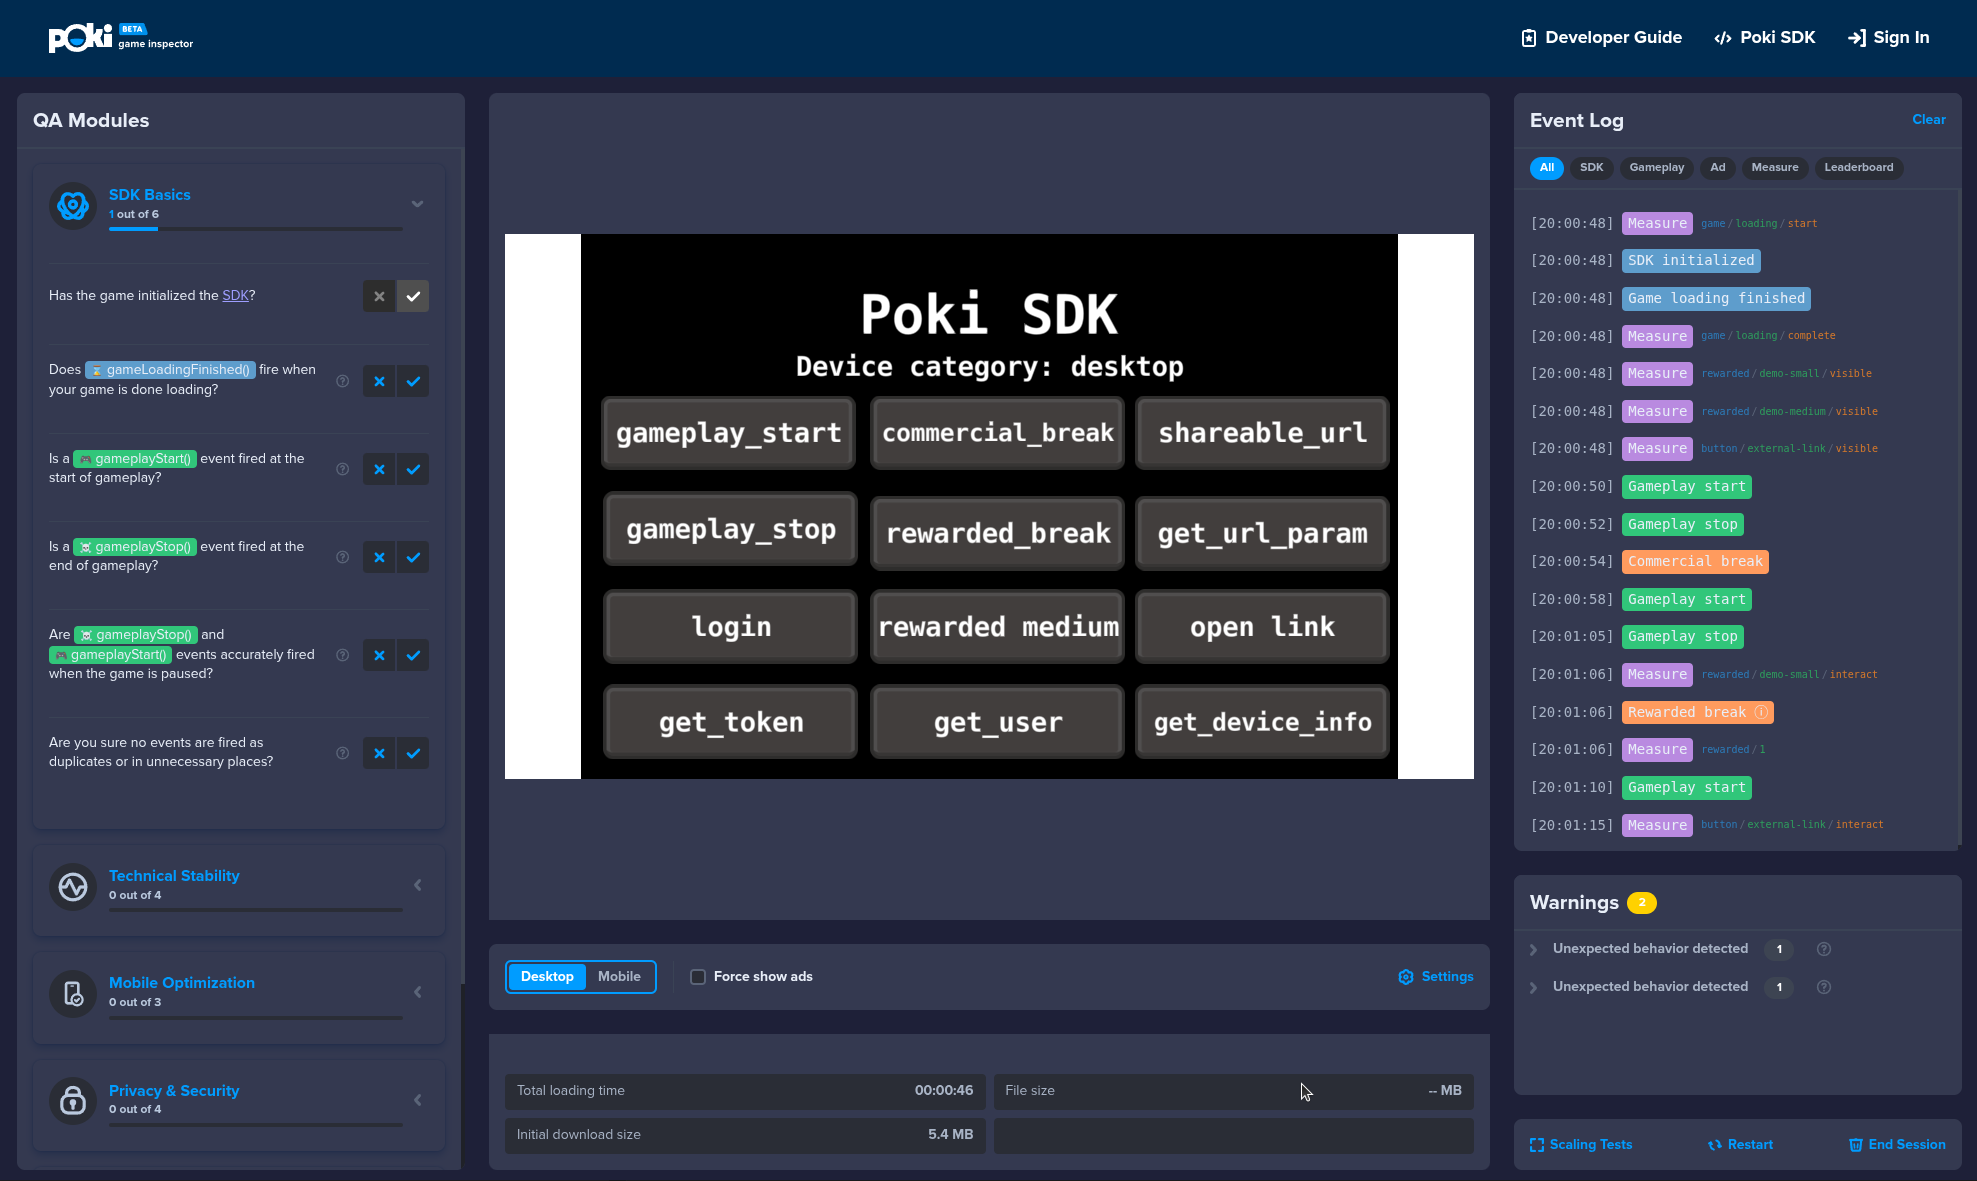Viewport: 1977px width, 1181px height.
Task: Collapse the SDK Basics module chevron
Action: click(418, 204)
